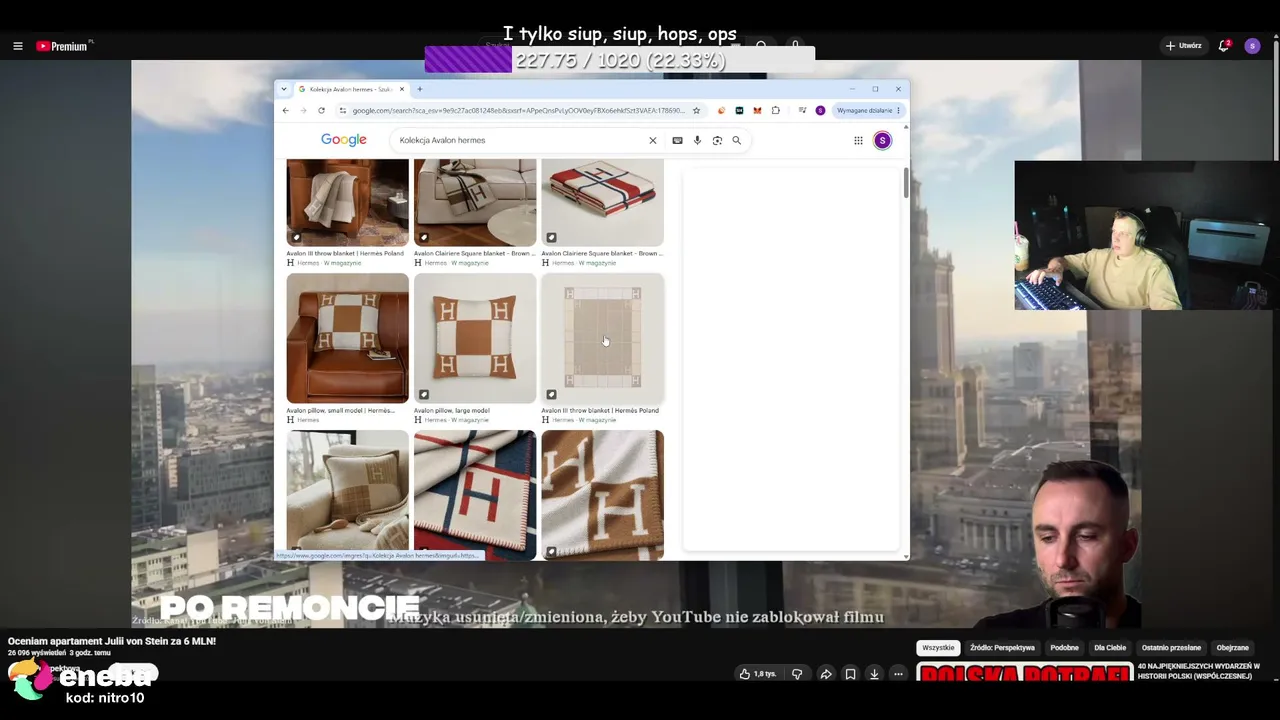The width and height of the screenshot is (1280, 720).
Task: Open the YouTube hamburger guide menu
Action: [18, 46]
